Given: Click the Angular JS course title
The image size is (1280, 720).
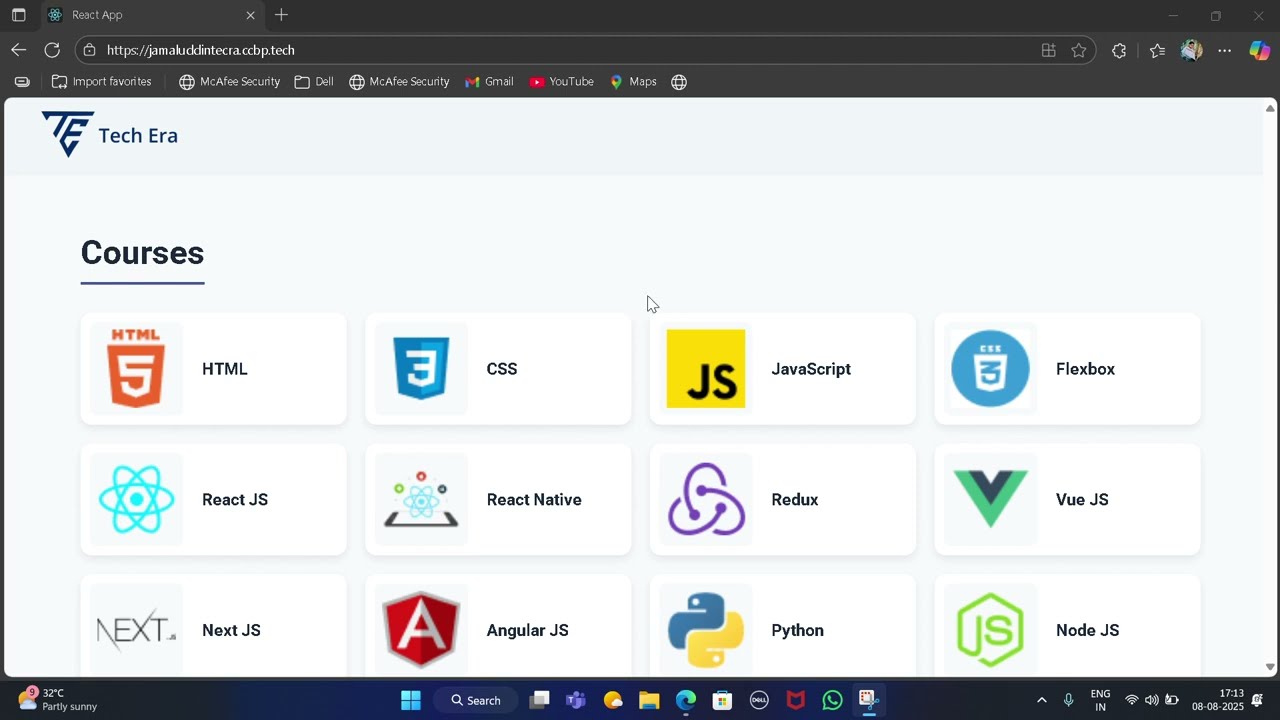Looking at the screenshot, I should point(527,631).
